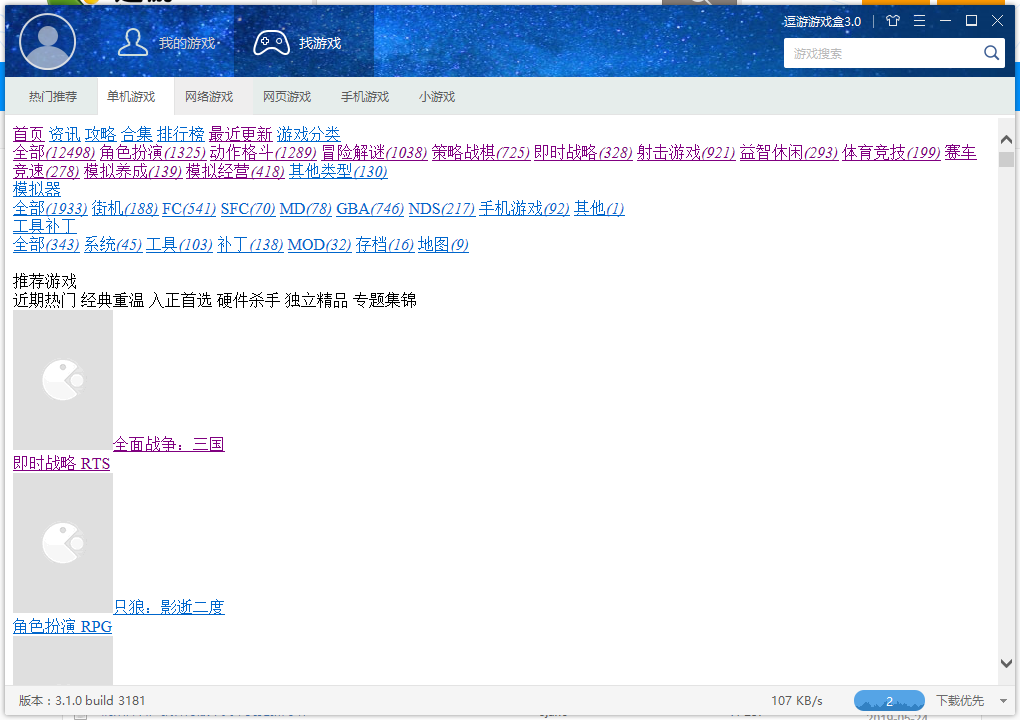Select 模拟养成(139) category link
Image resolution: width=1020 pixels, height=720 pixels.
[x=133, y=171]
